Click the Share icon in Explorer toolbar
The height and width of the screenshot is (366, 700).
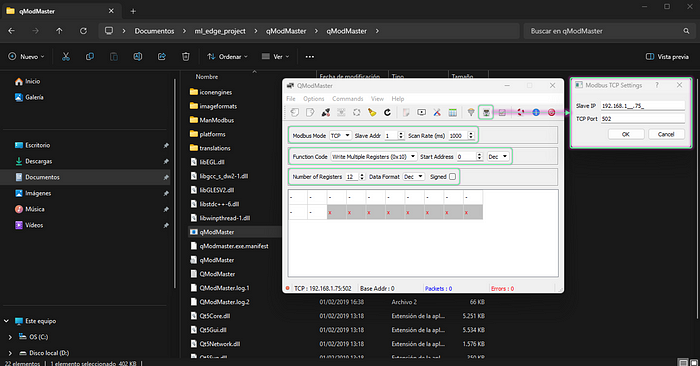pyautogui.click(x=162, y=57)
